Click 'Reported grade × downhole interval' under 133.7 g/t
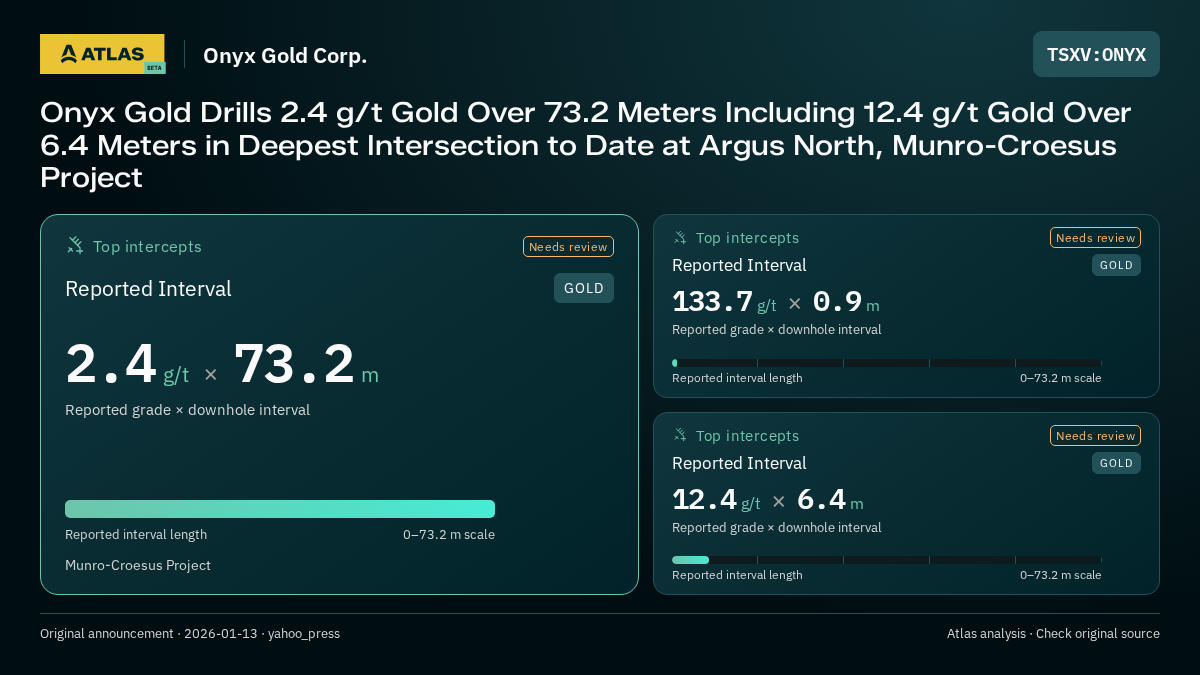Image resolution: width=1200 pixels, height=675 pixels. point(776,330)
